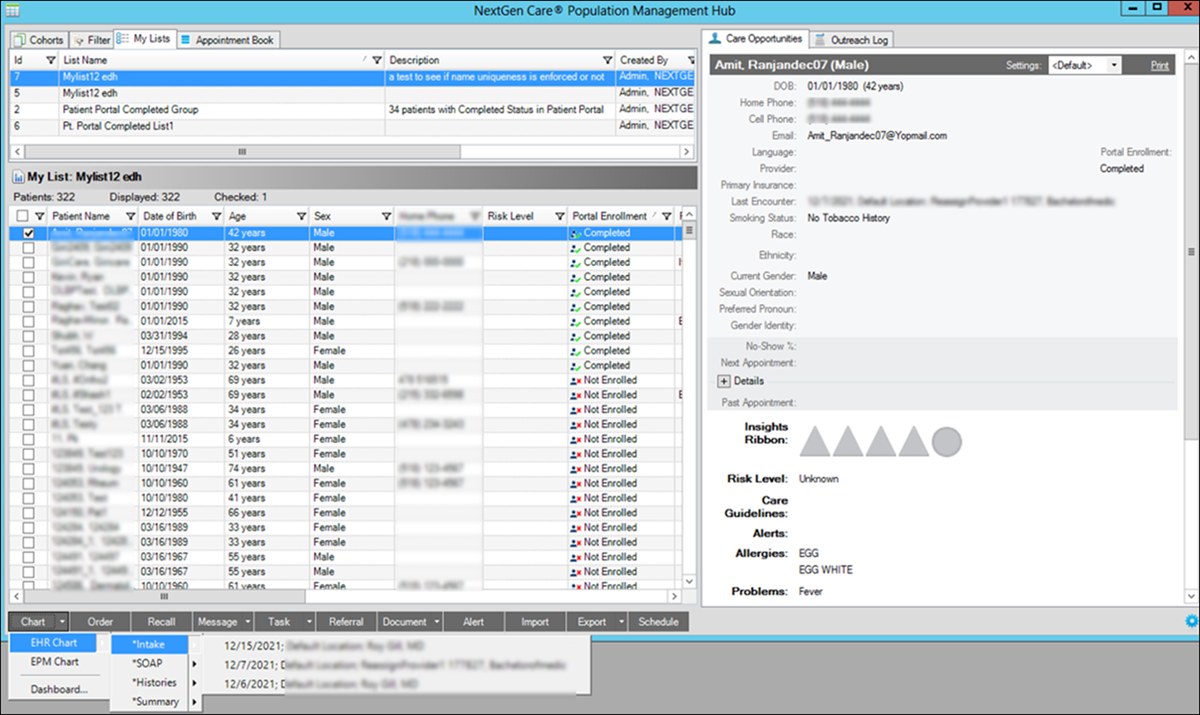
Task: Select the Pt. Portal Completed List1 row
Action: pyautogui.click(x=352, y=126)
